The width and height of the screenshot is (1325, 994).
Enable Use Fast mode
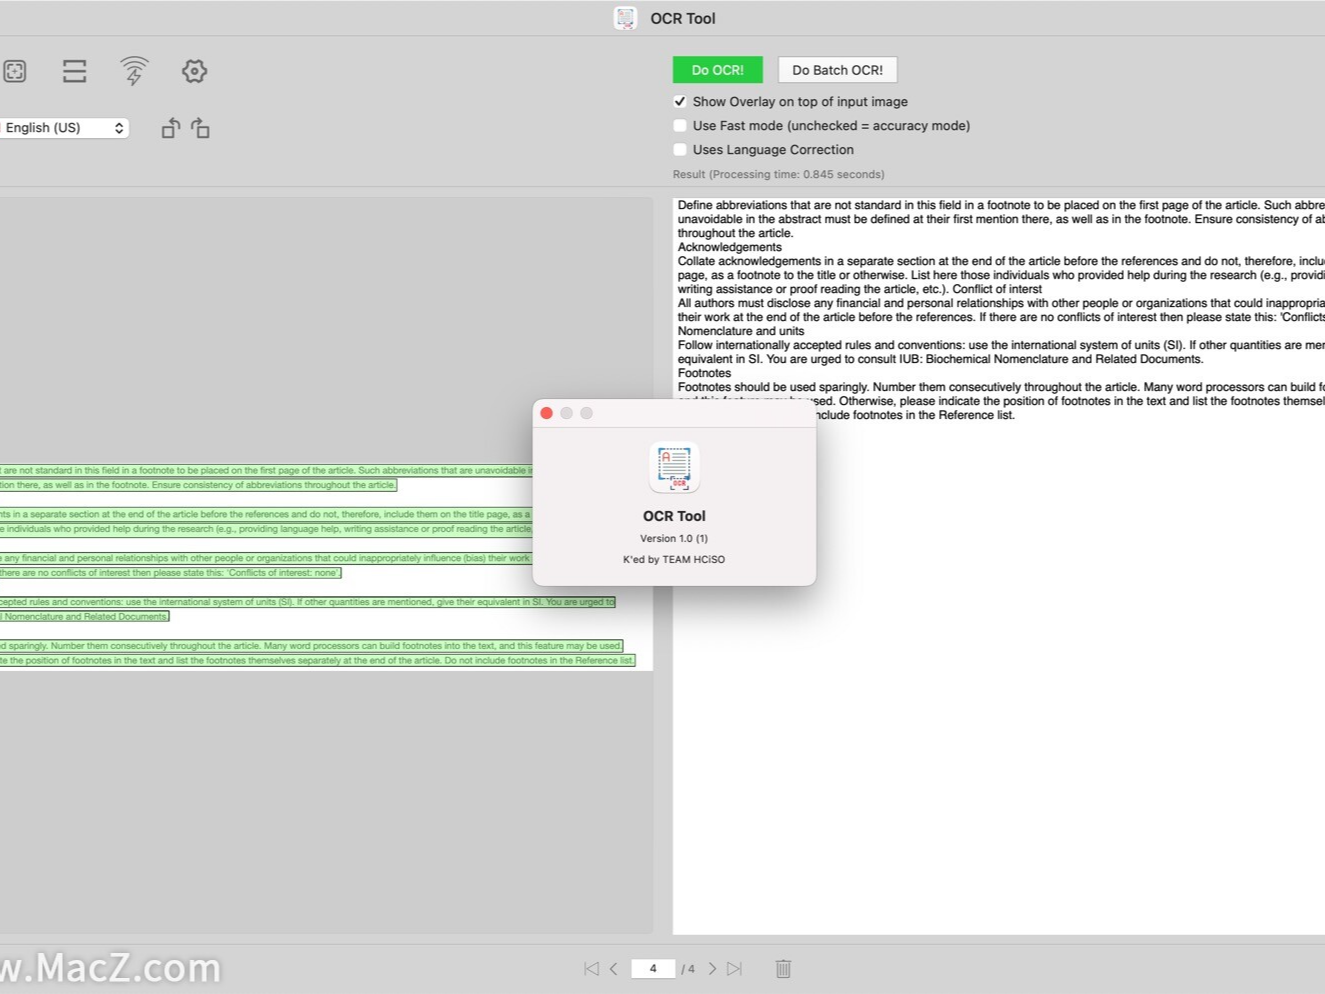coord(680,125)
